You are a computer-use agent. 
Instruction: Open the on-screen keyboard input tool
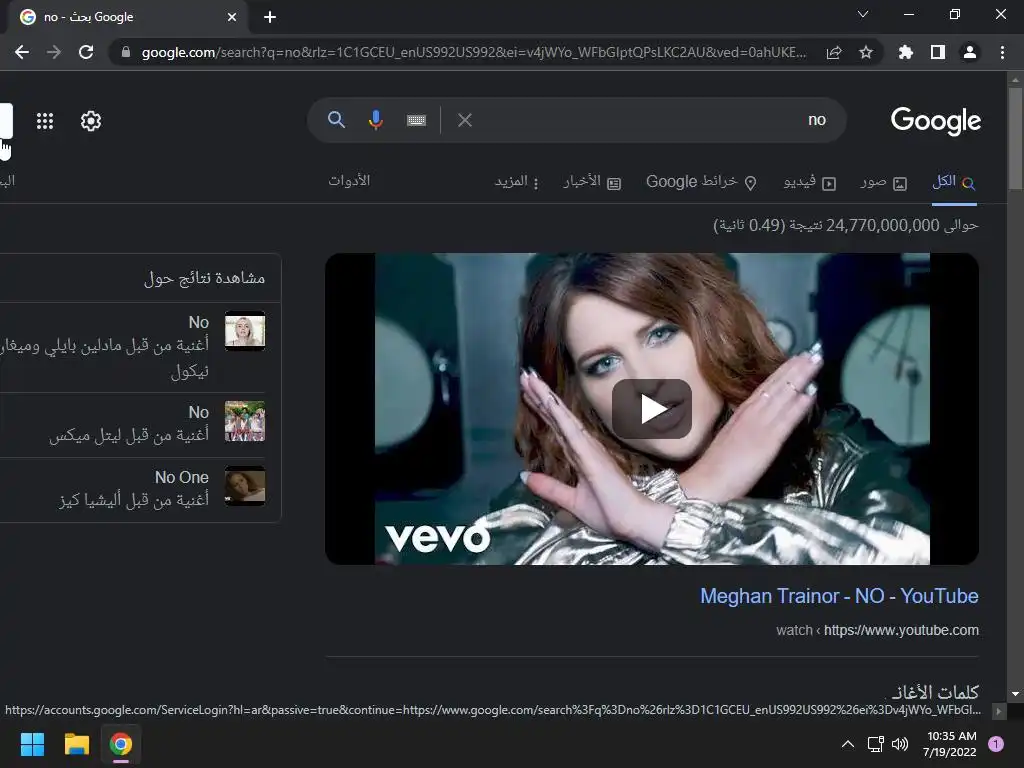tap(416, 120)
